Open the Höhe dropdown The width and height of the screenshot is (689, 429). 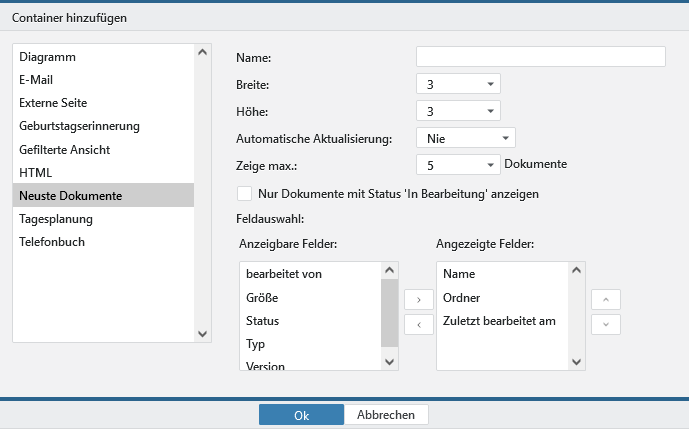click(458, 111)
